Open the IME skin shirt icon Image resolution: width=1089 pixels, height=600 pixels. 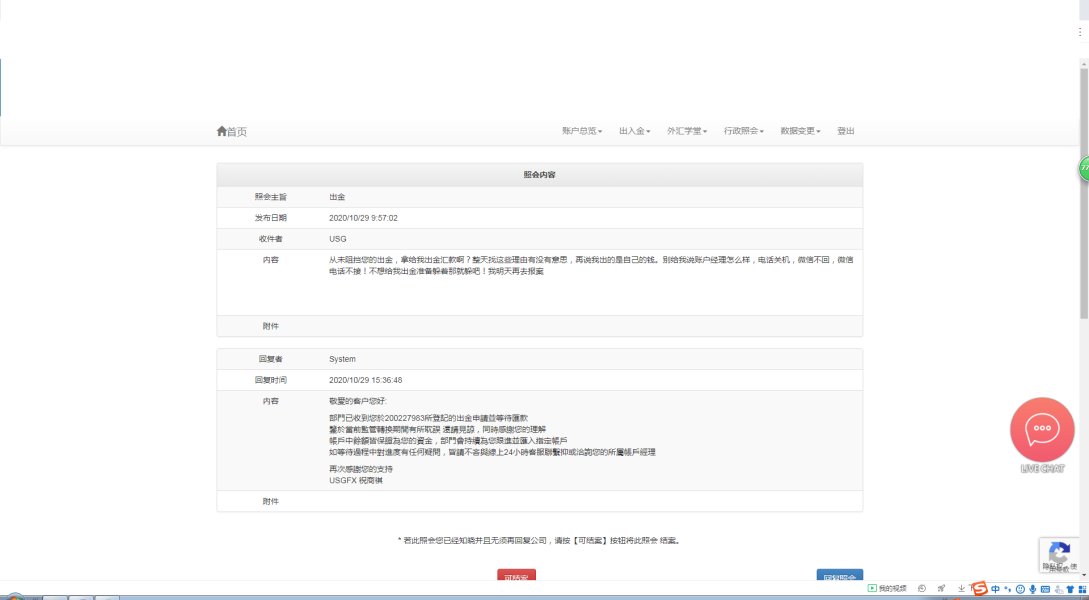[1070, 589]
